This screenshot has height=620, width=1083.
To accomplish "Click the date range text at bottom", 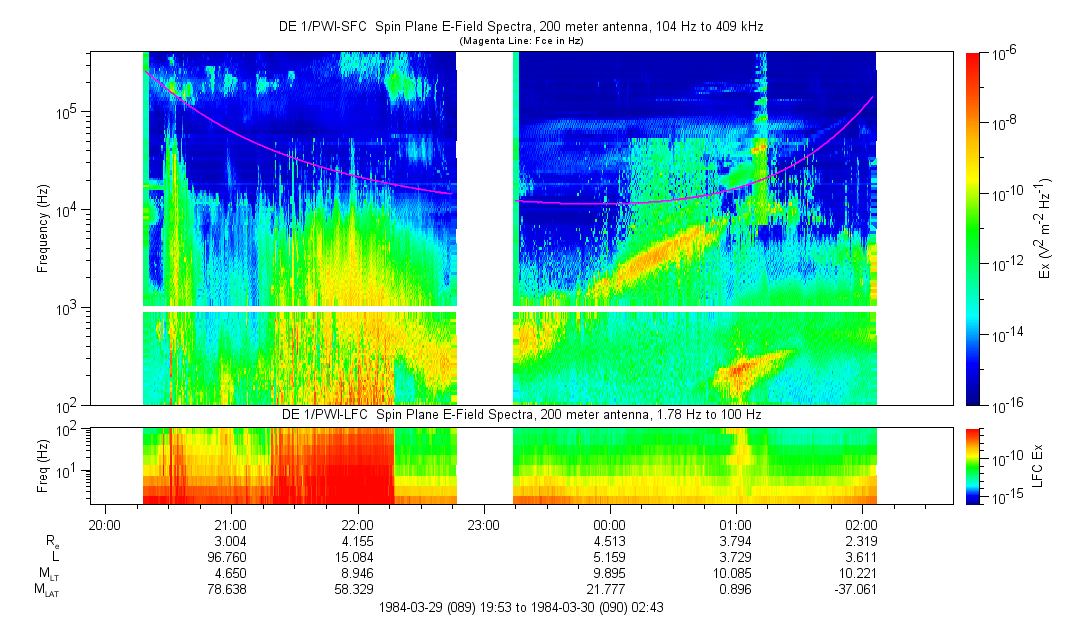I will pos(520,607).
